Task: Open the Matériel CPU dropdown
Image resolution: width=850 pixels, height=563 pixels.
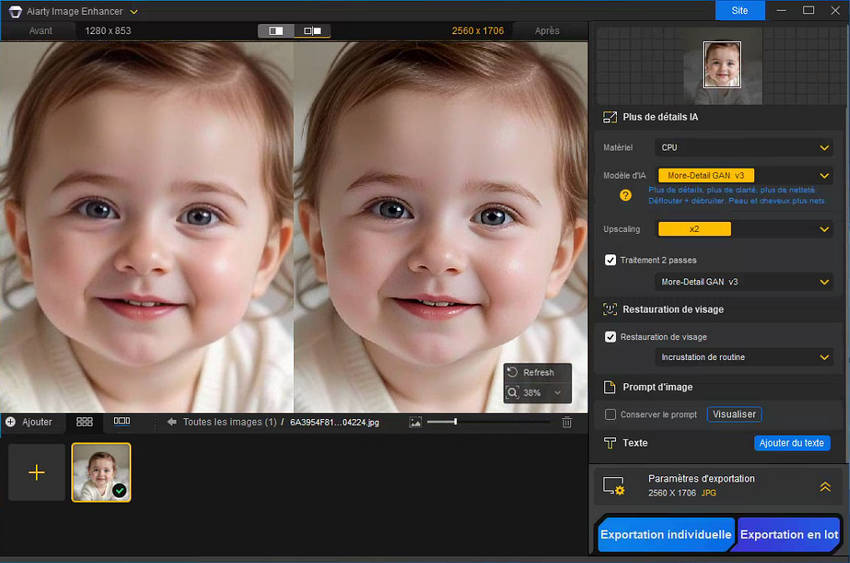Action: [x=744, y=147]
